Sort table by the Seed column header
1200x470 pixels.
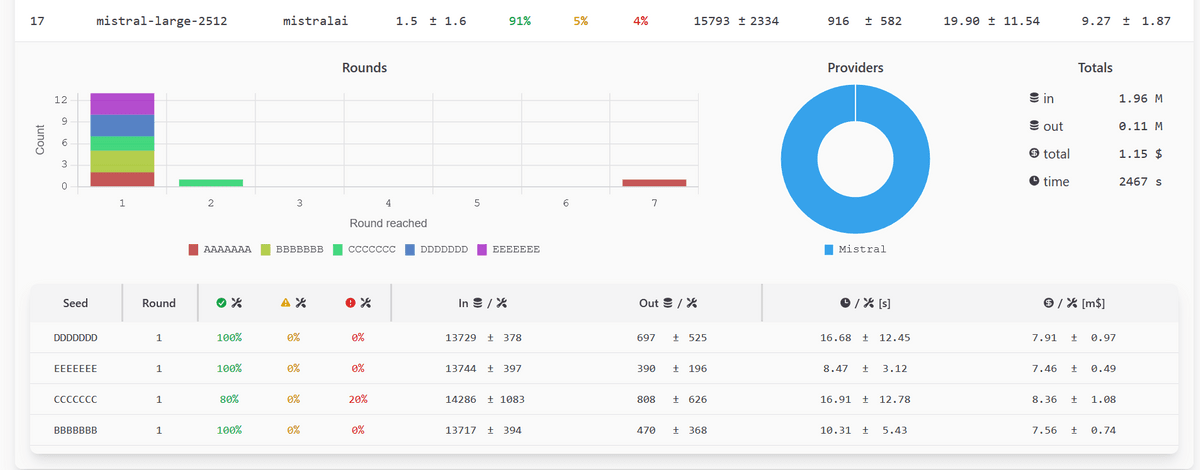[75, 303]
